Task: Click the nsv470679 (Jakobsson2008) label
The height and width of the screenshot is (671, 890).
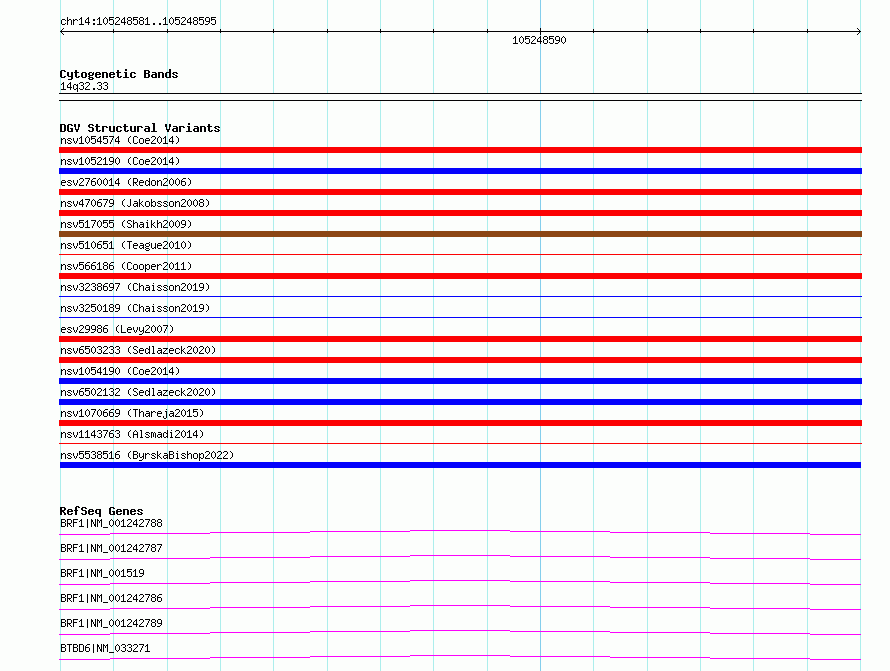Action: [135, 203]
